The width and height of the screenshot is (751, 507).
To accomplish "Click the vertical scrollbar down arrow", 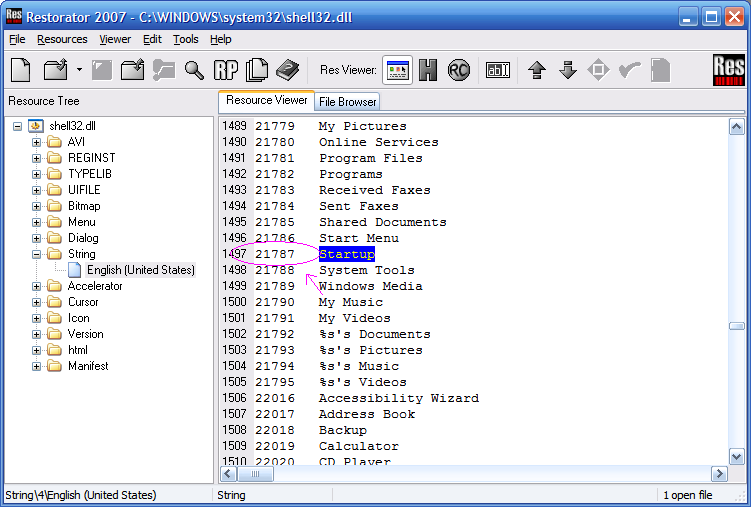I will point(736,456).
